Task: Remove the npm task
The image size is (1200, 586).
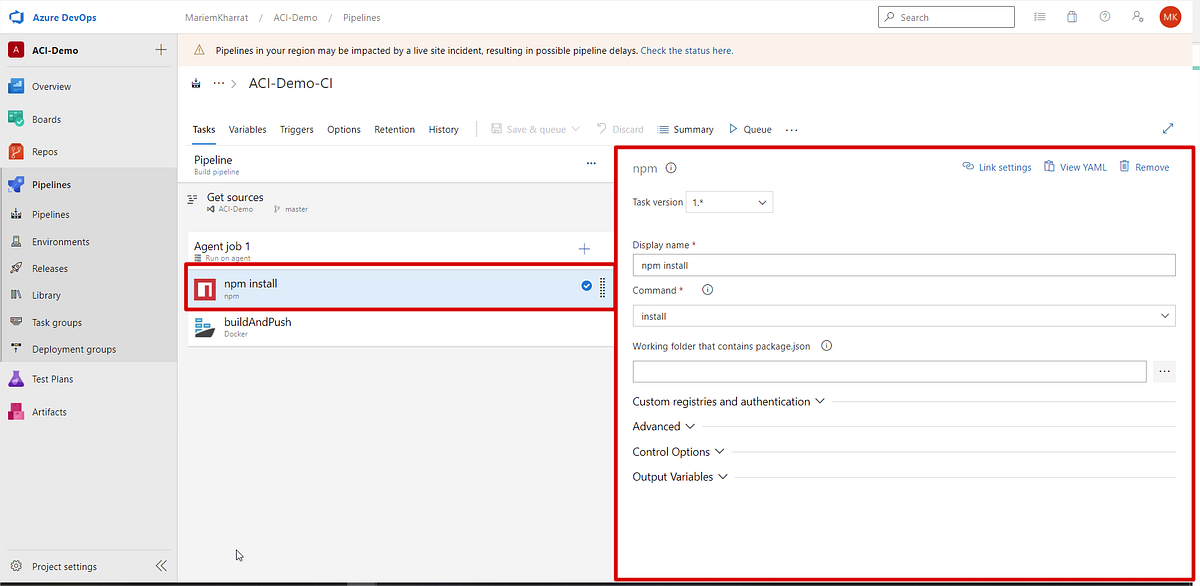Action: click(1144, 166)
